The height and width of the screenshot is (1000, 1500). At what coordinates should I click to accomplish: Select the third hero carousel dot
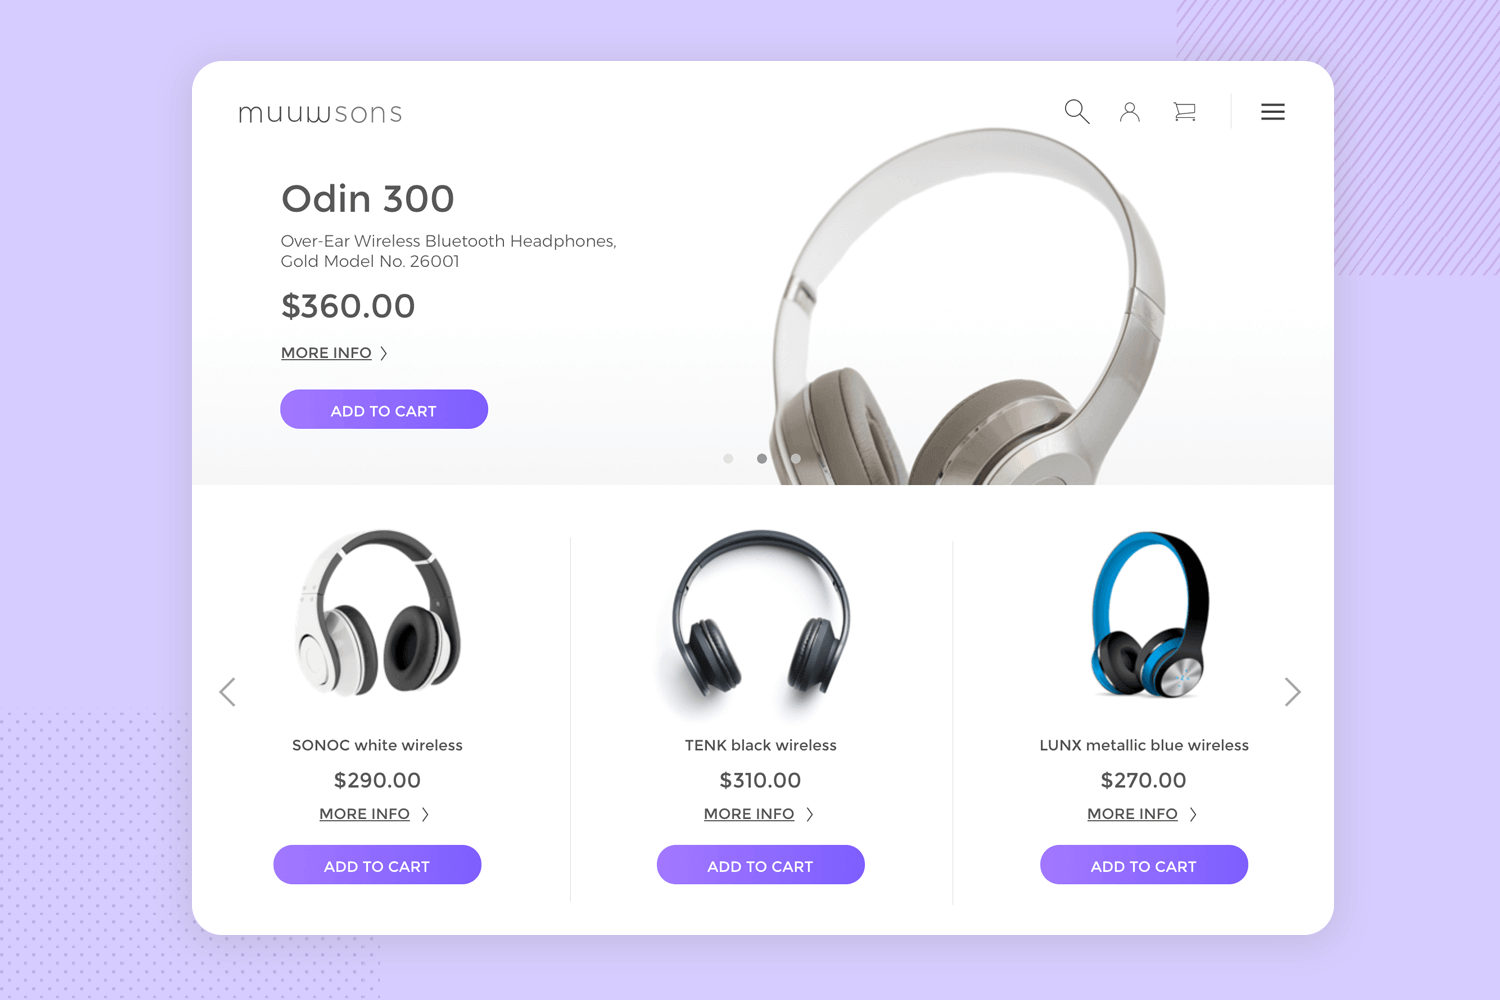click(796, 459)
